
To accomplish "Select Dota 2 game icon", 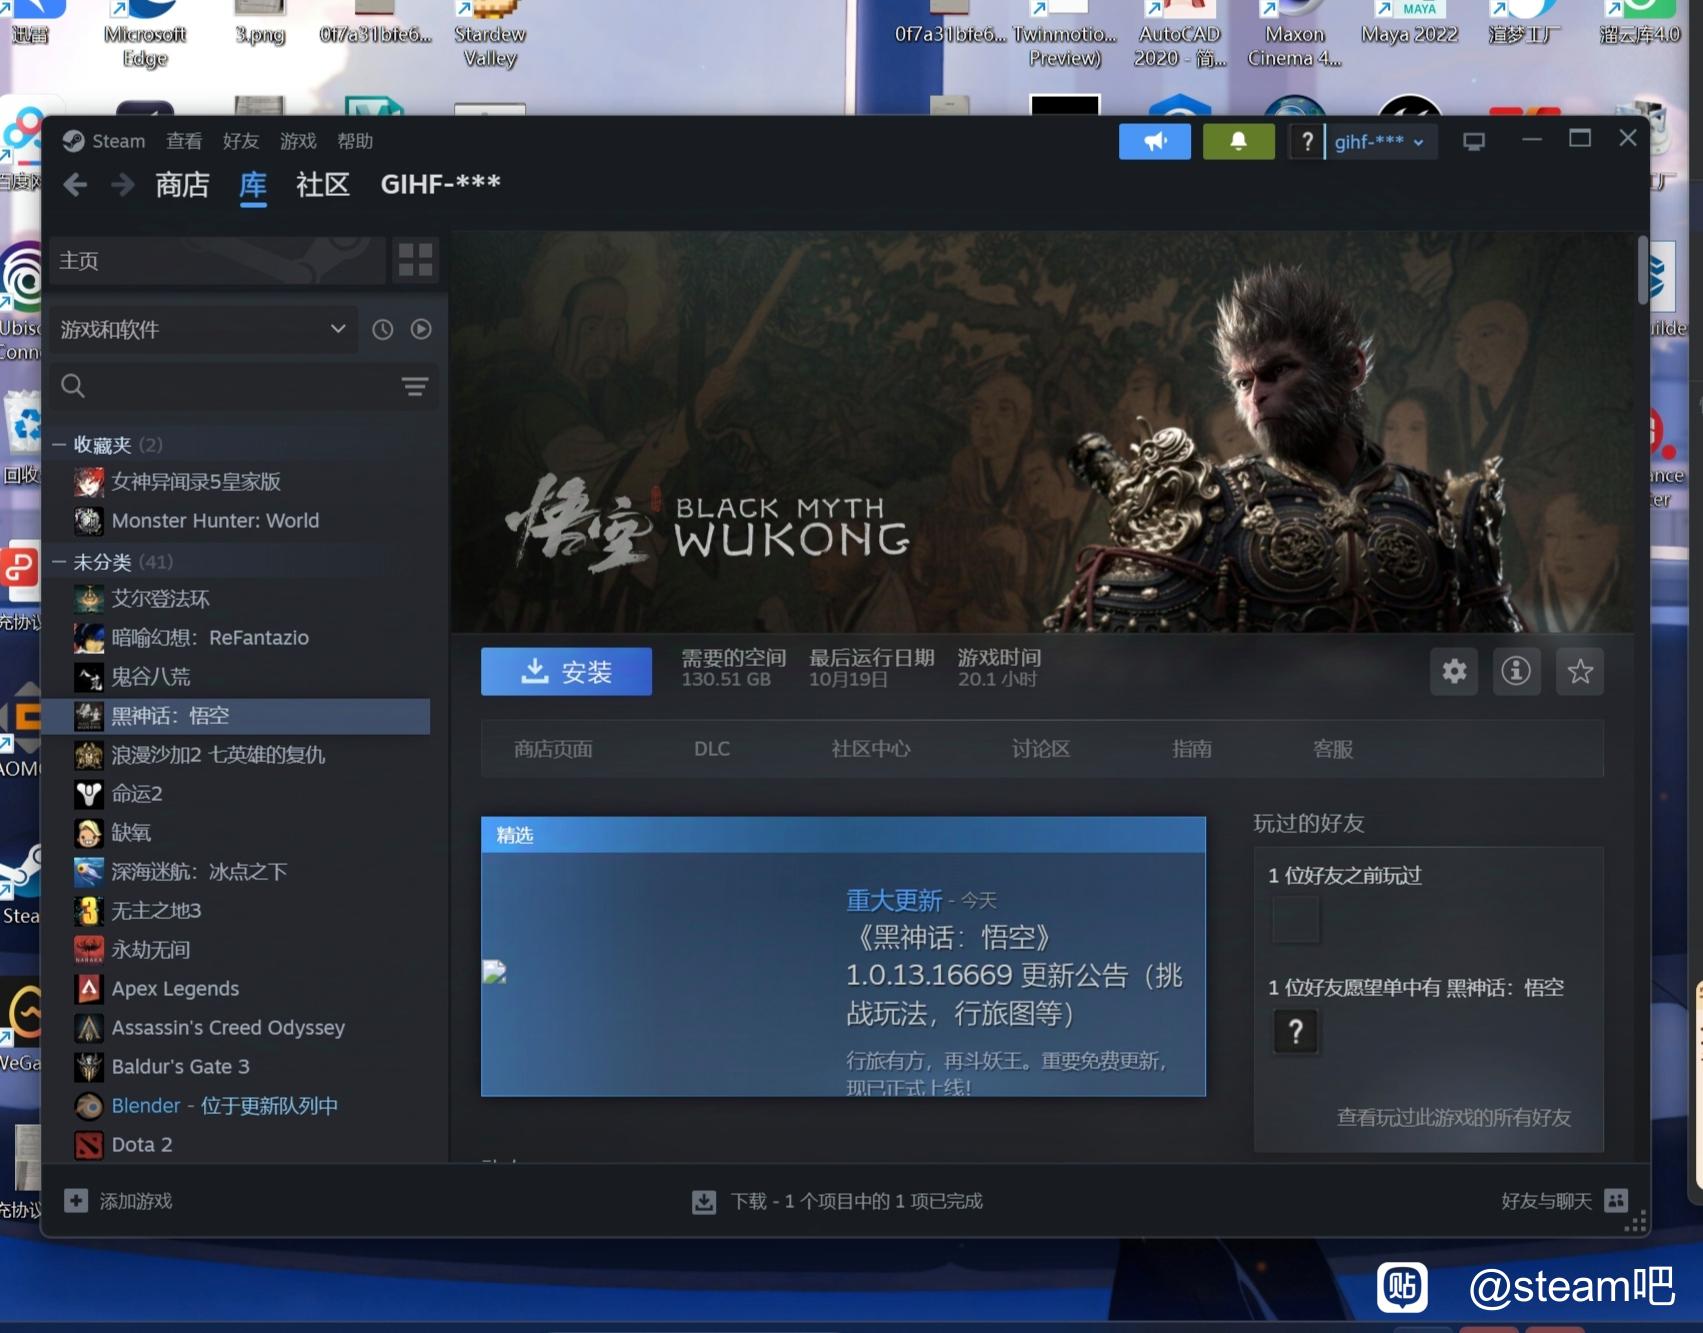I will (89, 1145).
